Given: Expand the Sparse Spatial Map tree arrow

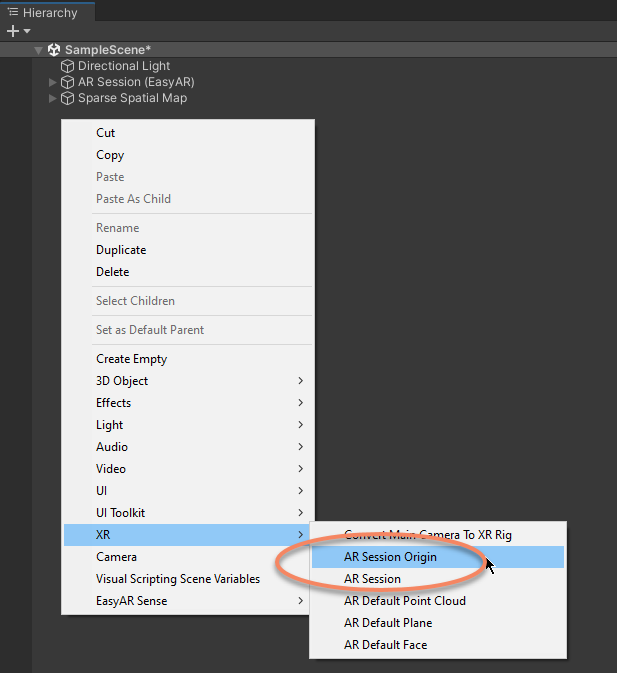Looking at the screenshot, I should (53, 98).
